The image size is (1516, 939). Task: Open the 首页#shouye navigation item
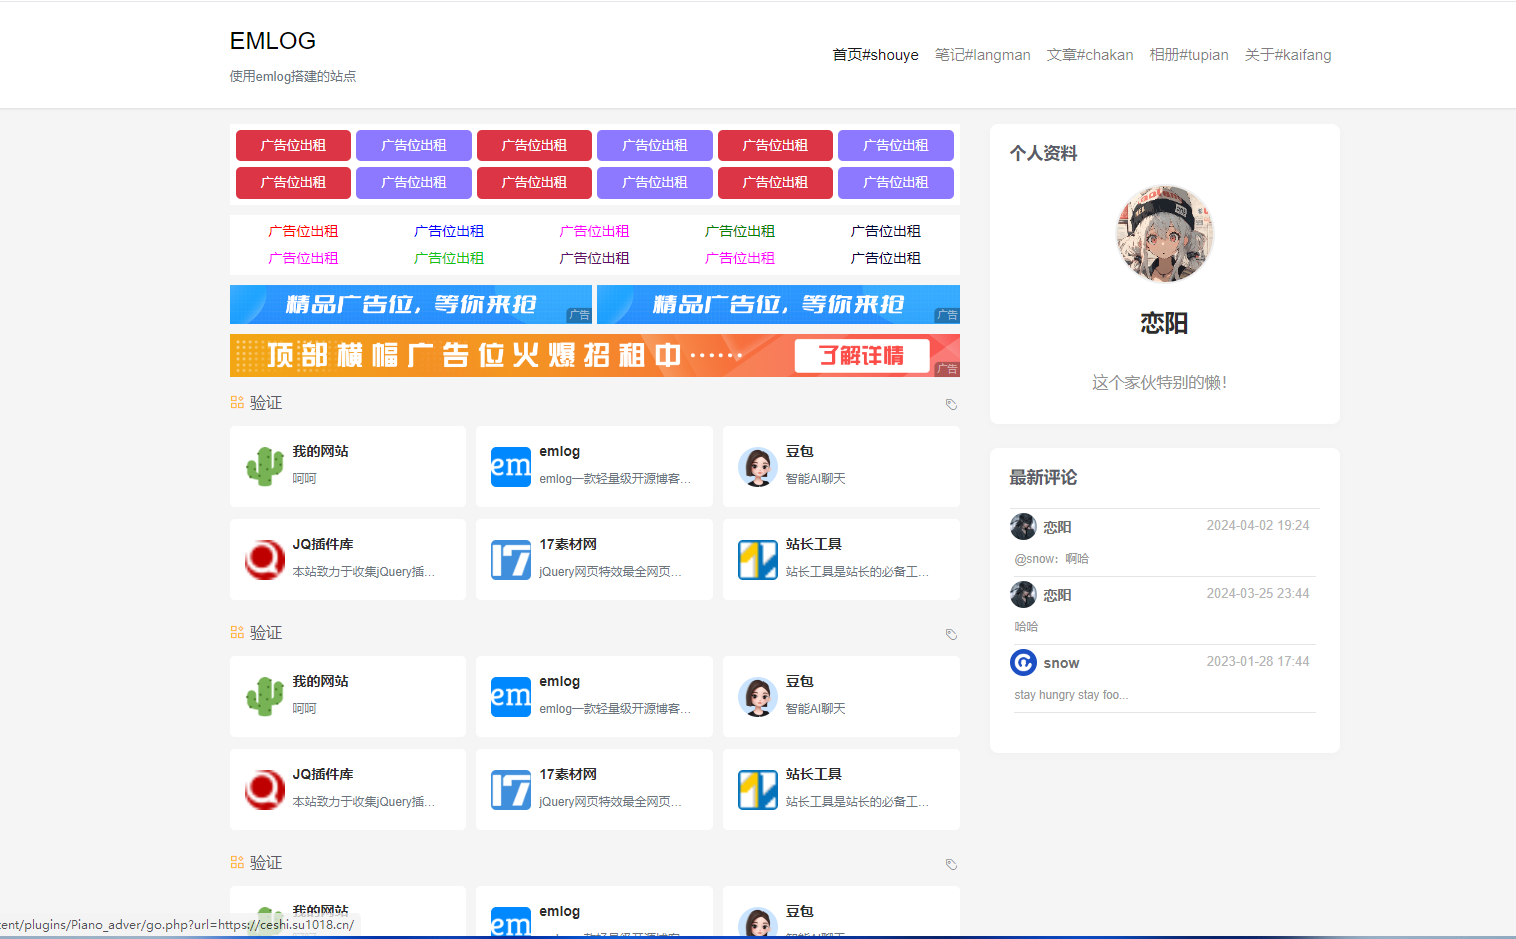[x=875, y=55]
